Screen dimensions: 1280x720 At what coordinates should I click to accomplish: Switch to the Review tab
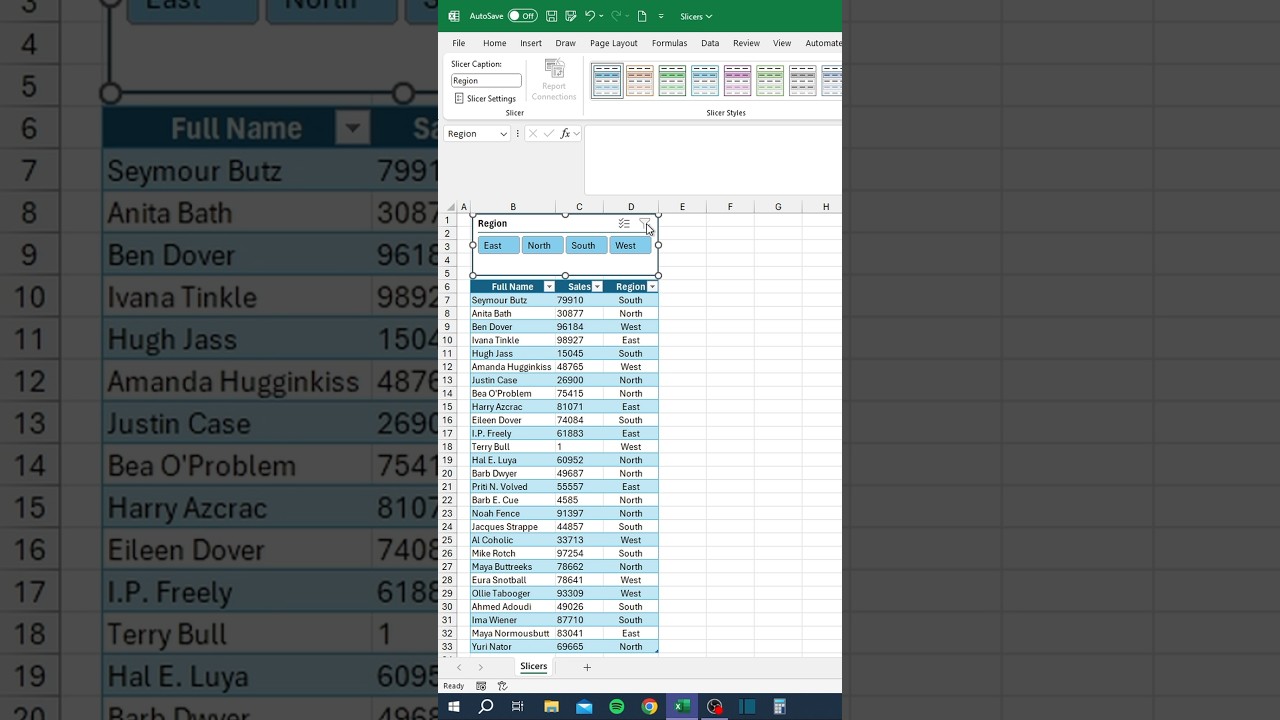coord(746,43)
